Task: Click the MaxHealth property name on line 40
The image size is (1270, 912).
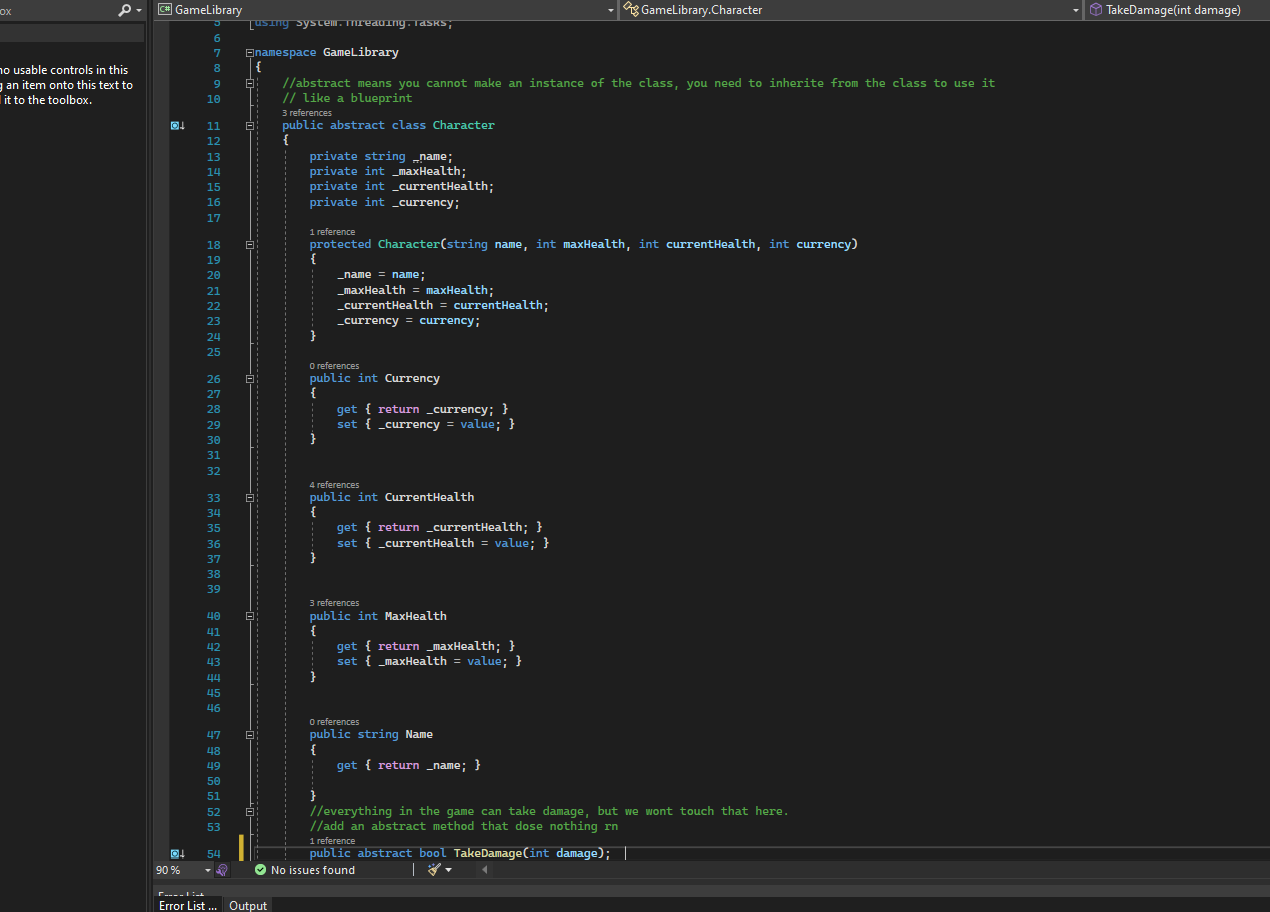Action: (x=416, y=616)
